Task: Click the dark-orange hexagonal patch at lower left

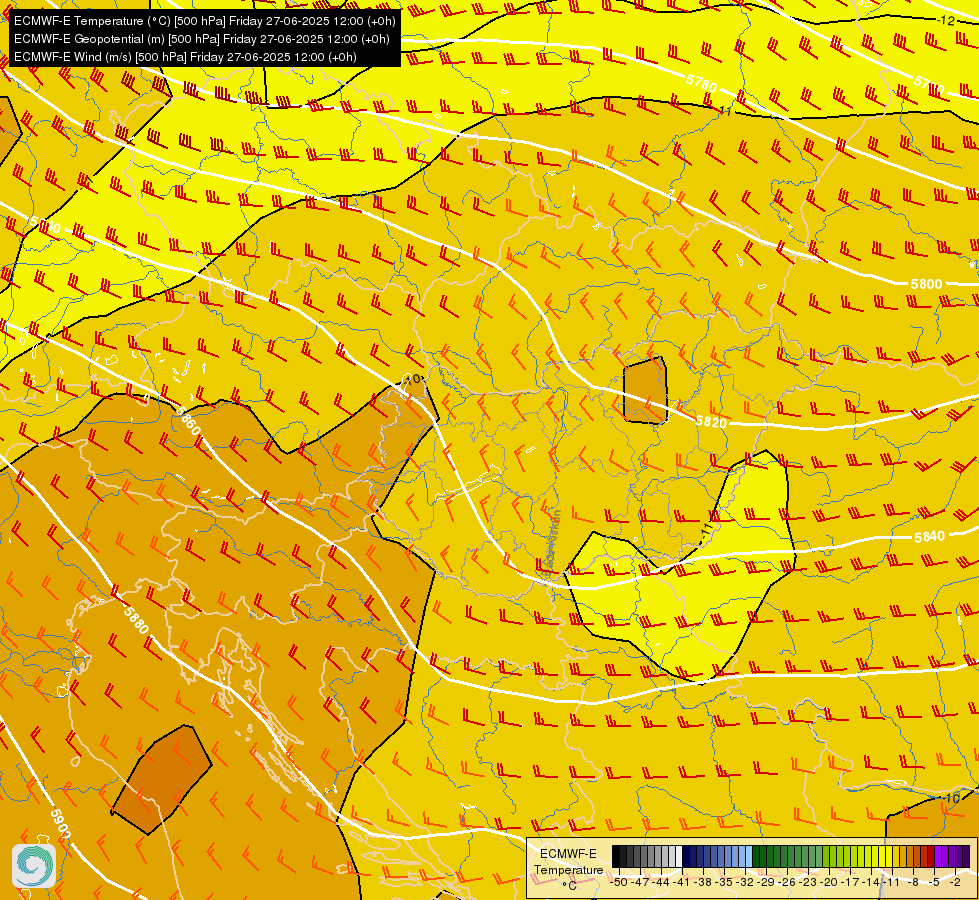Action: 162,779
